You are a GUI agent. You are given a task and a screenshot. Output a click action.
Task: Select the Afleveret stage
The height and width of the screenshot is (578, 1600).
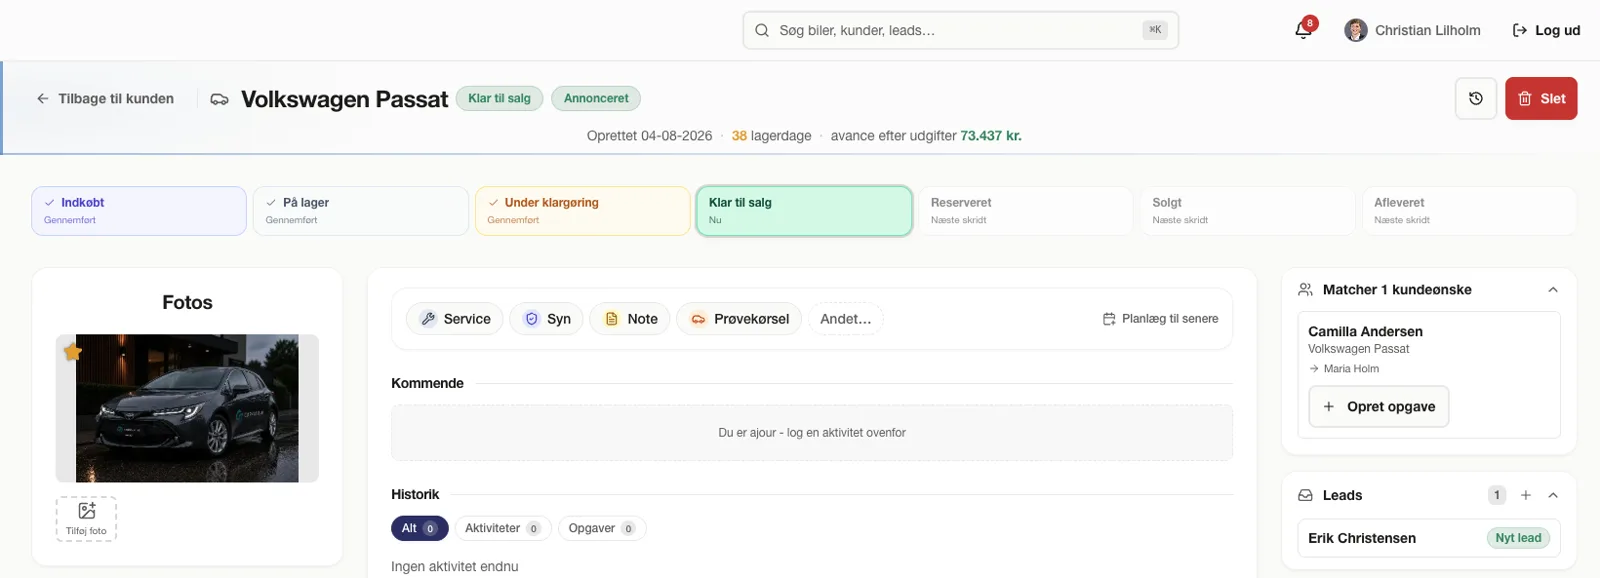(x=1469, y=211)
